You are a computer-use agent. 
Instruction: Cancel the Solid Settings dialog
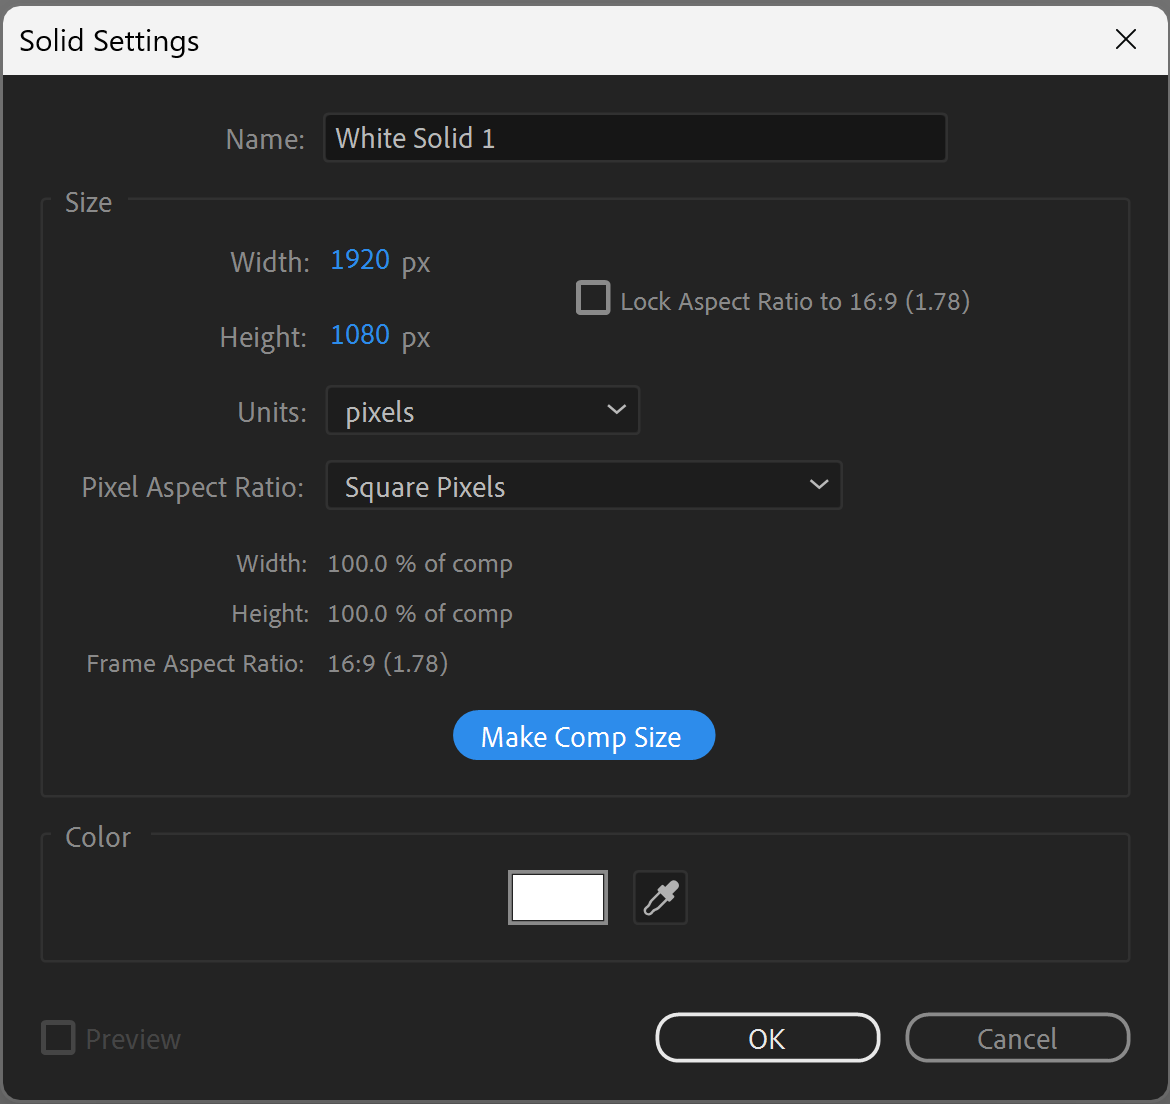tap(1017, 1038)
